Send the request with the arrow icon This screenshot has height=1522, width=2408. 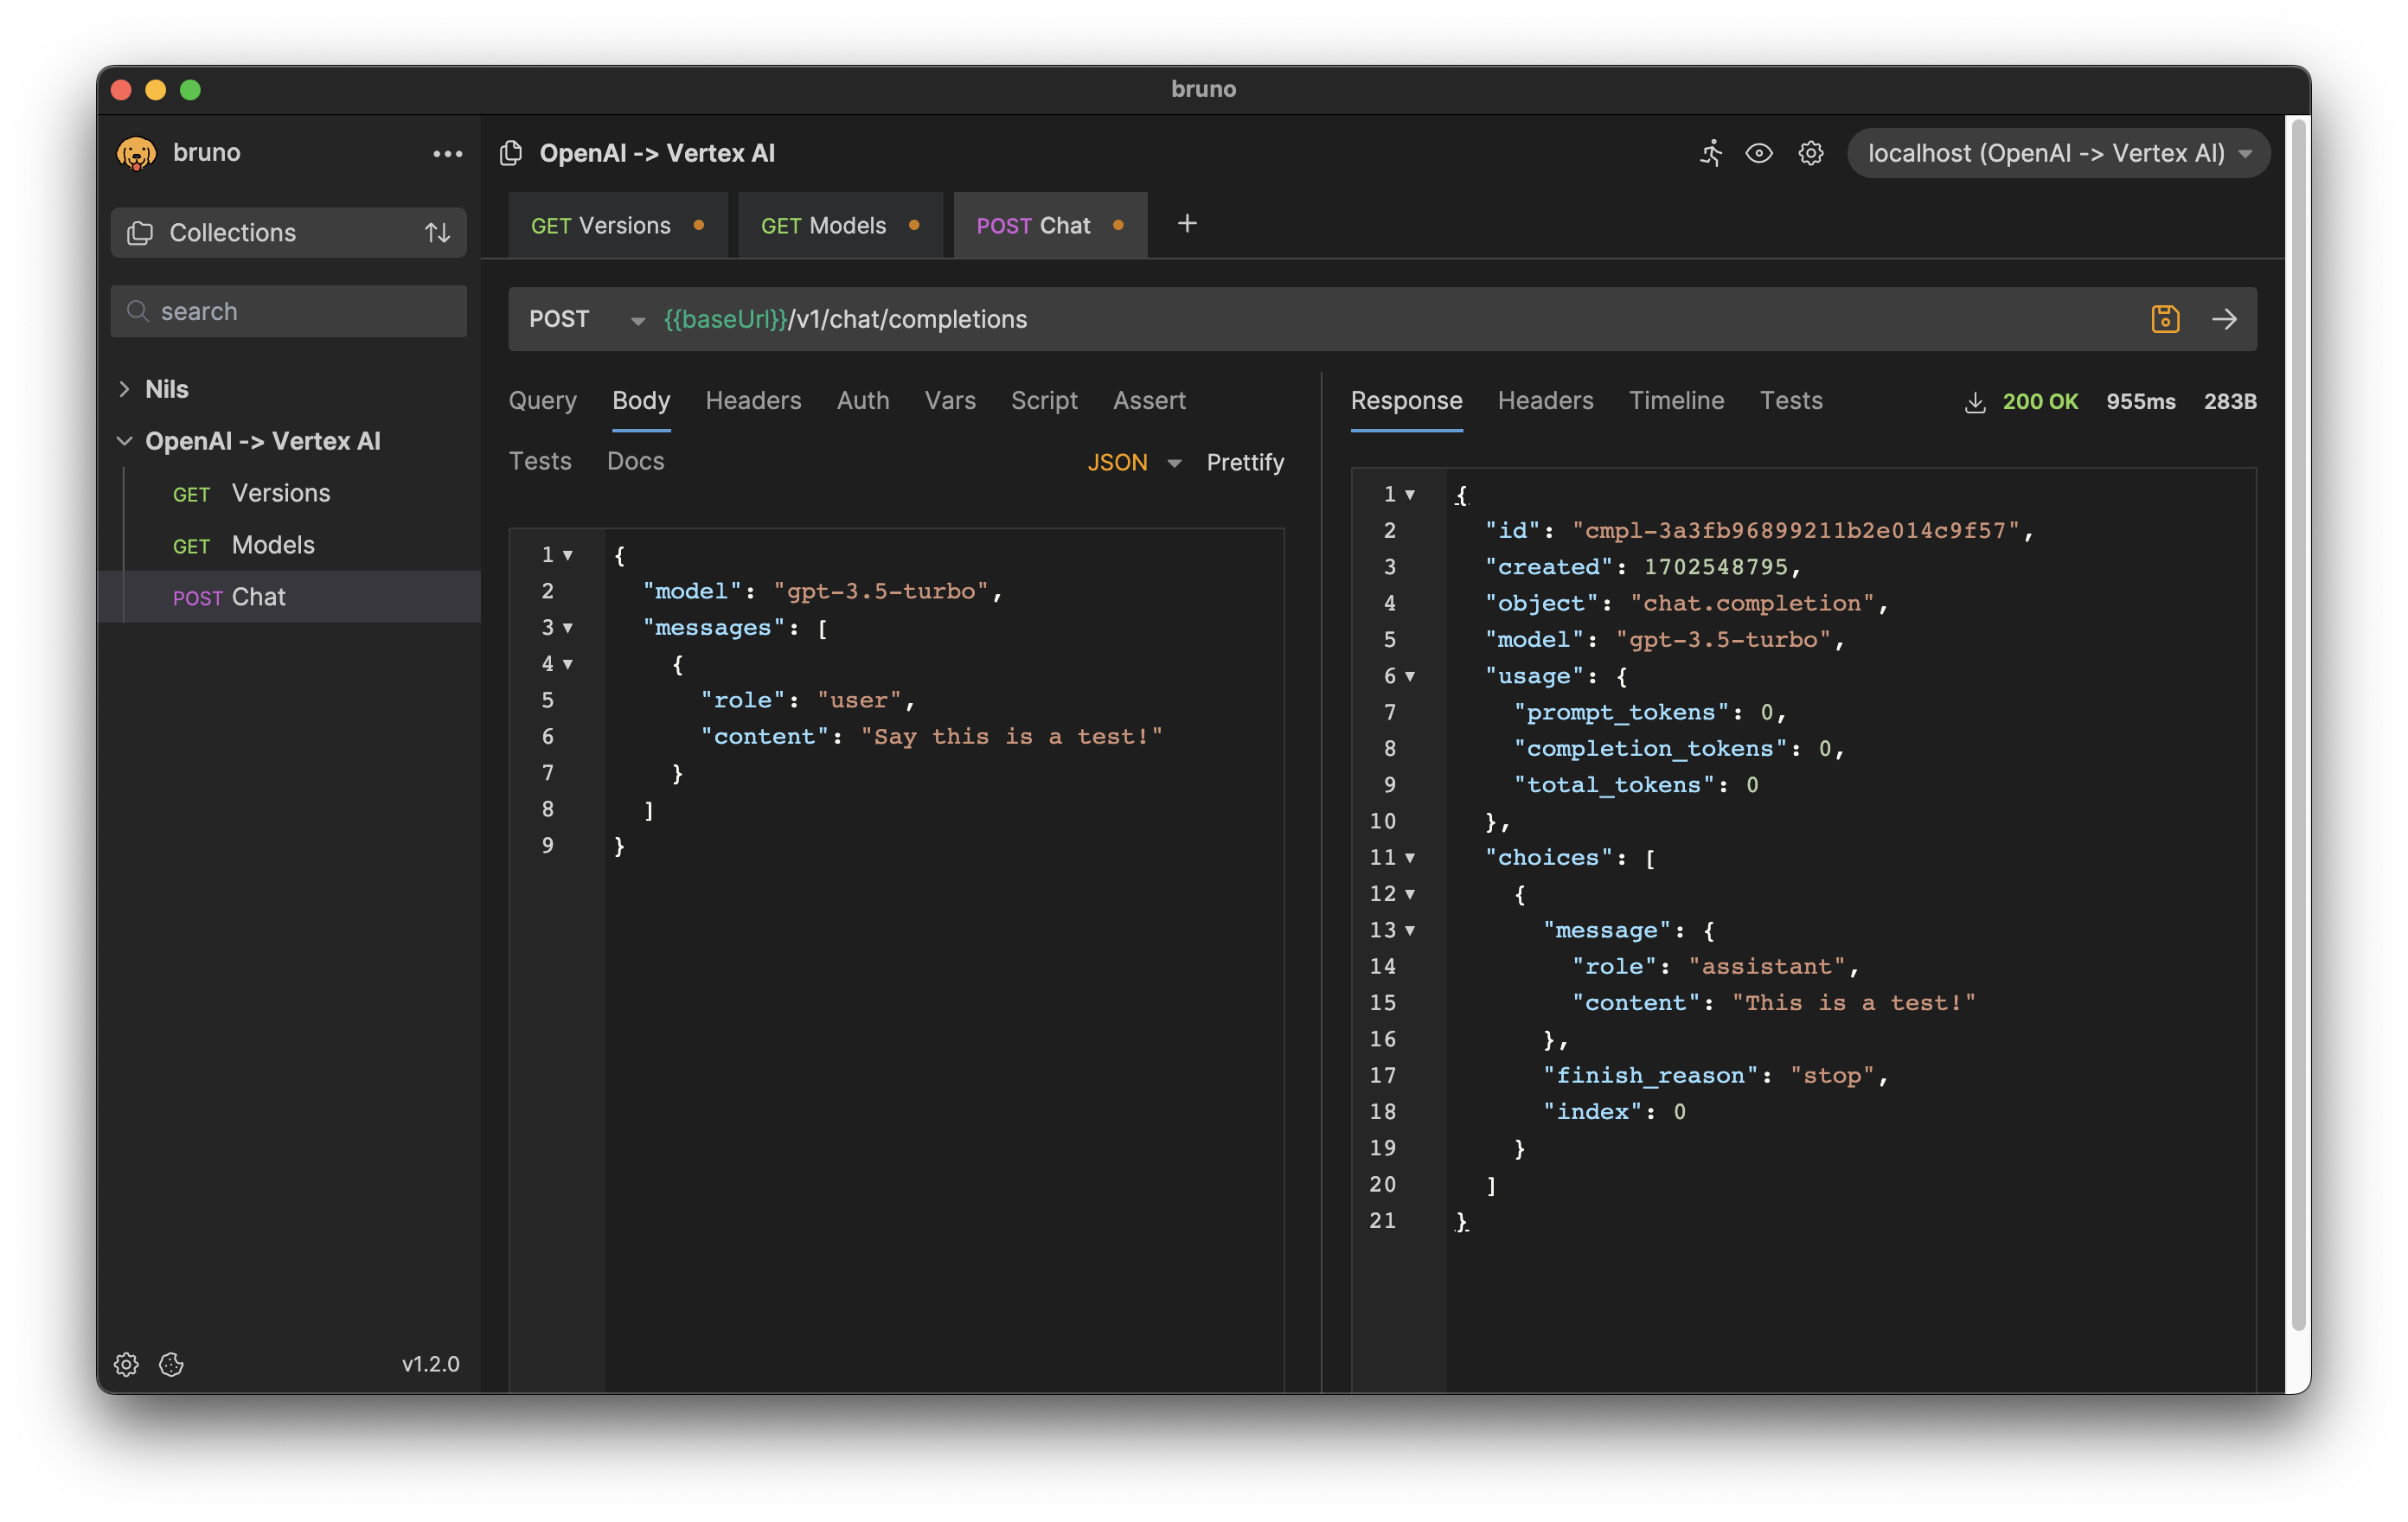[2224, 319]
